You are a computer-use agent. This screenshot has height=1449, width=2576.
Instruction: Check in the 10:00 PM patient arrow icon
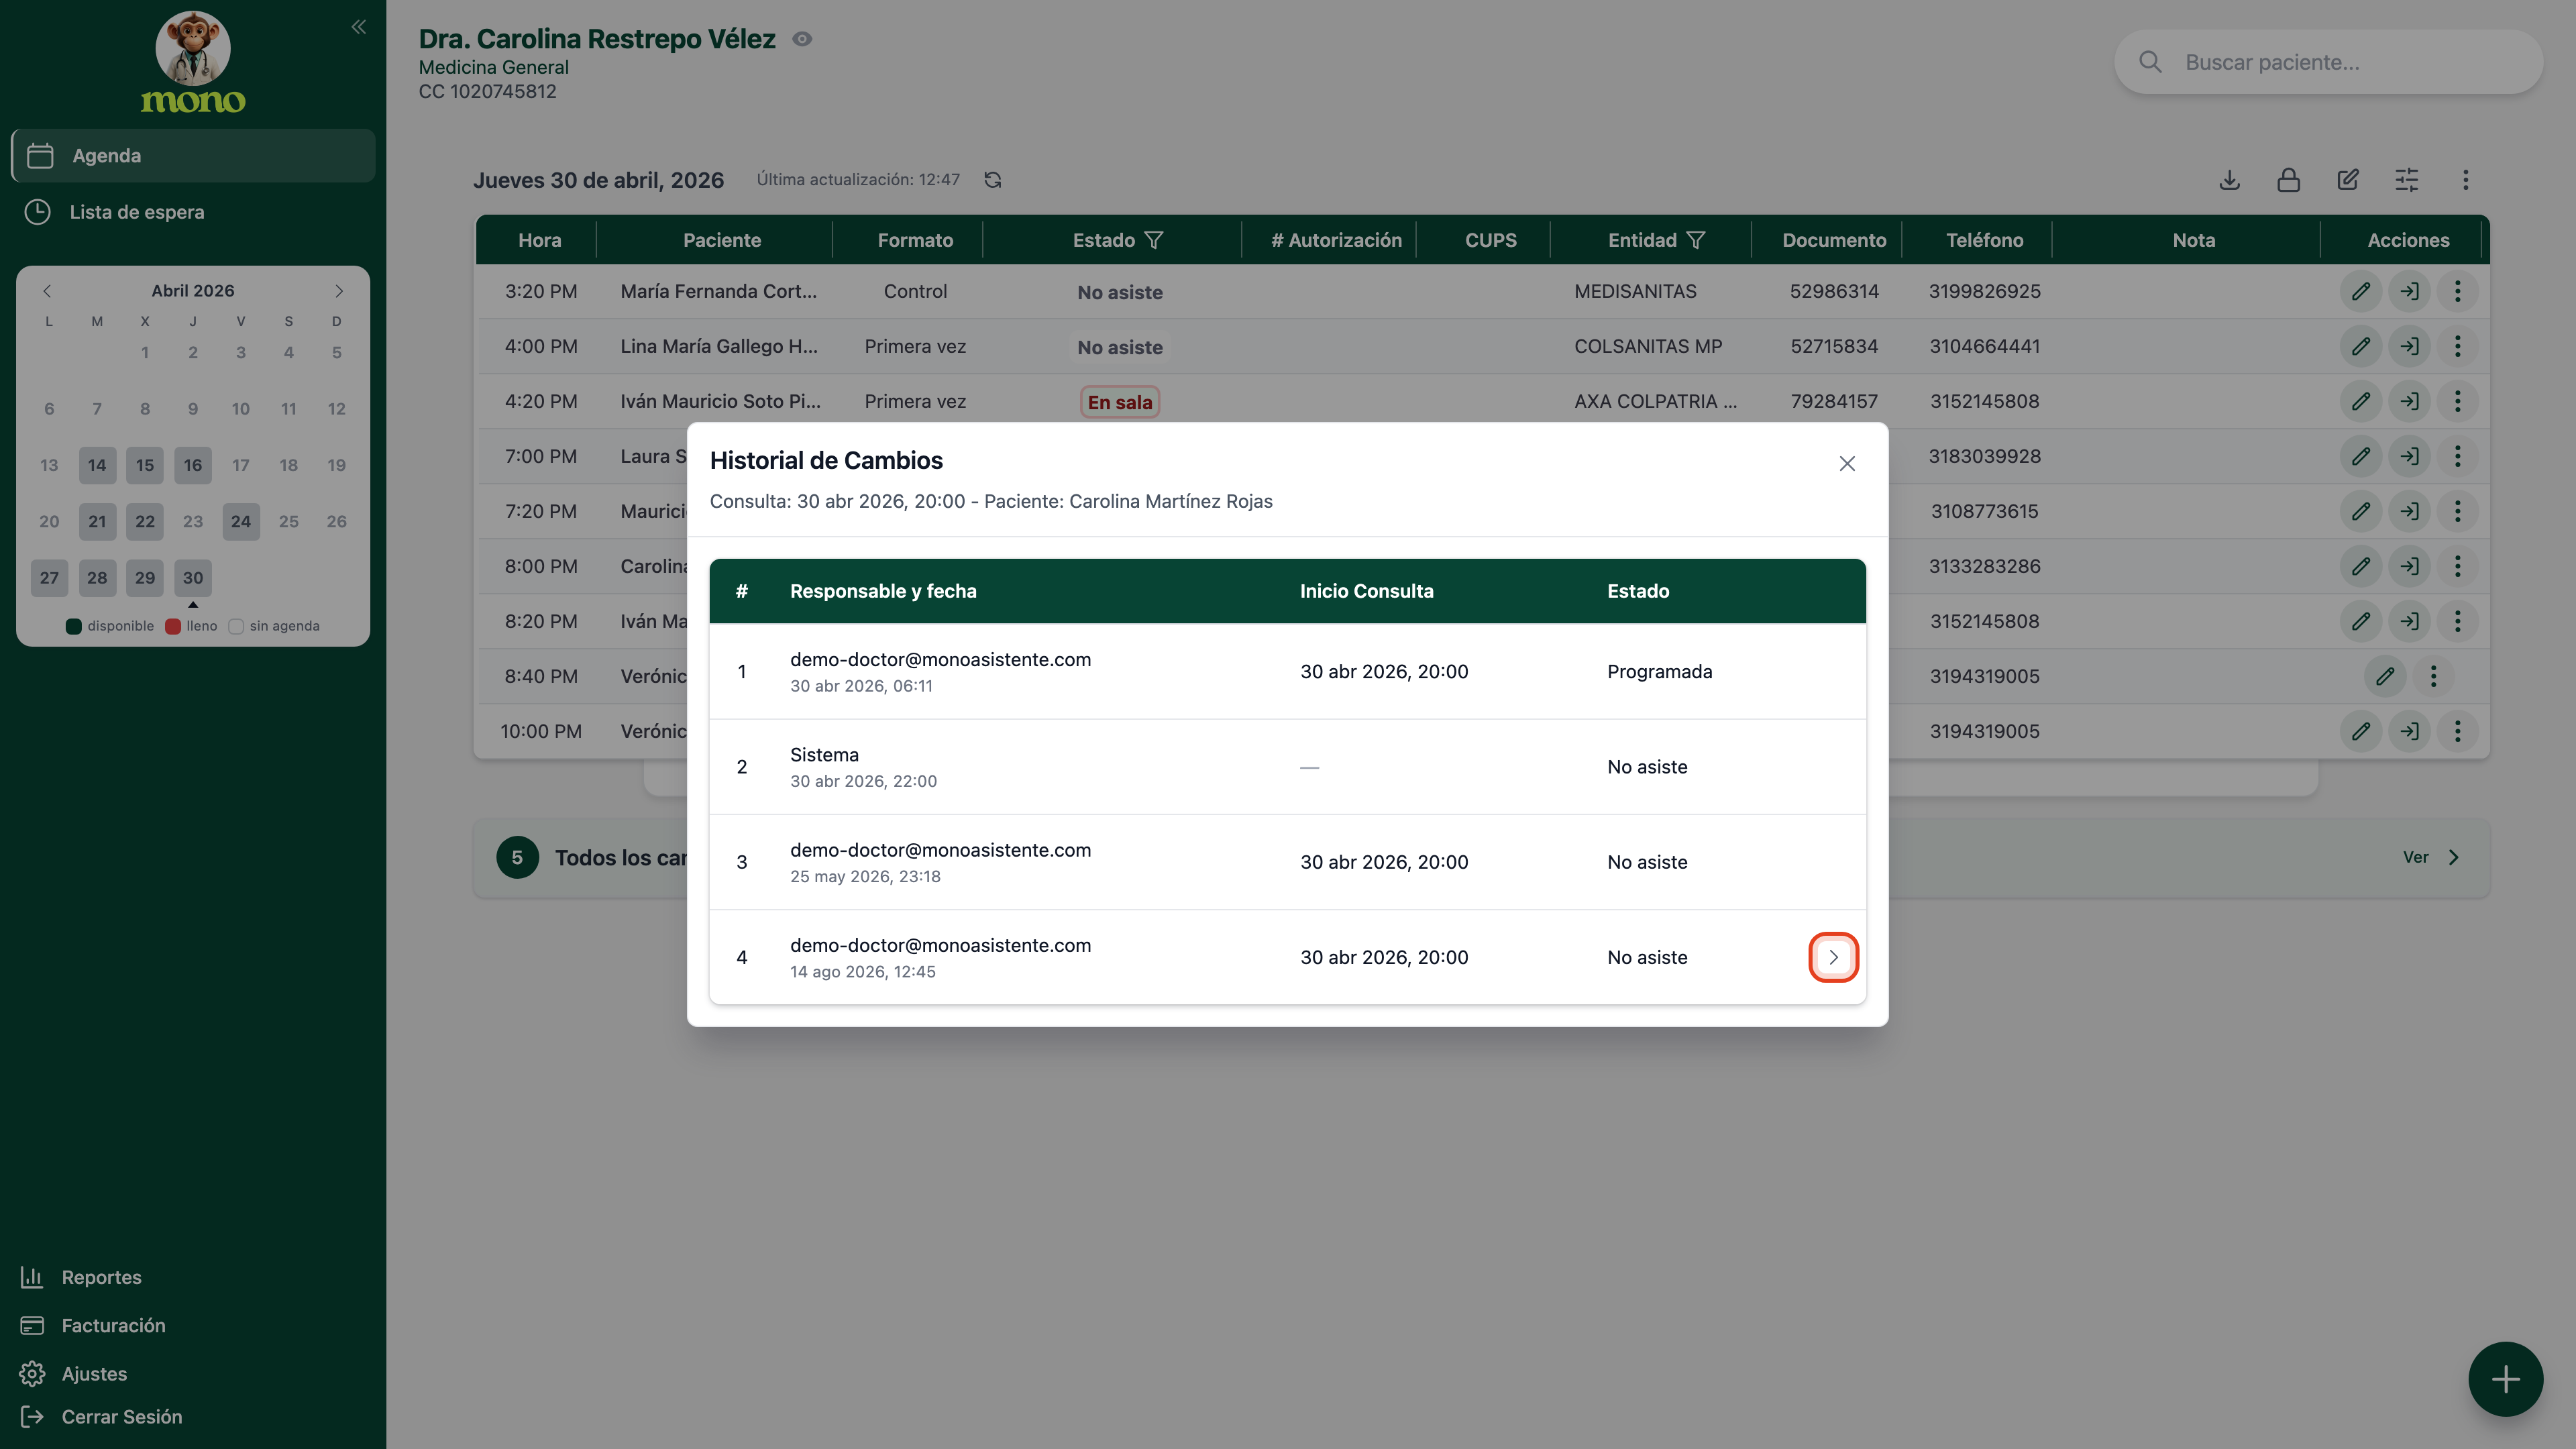pos(2409,732)
